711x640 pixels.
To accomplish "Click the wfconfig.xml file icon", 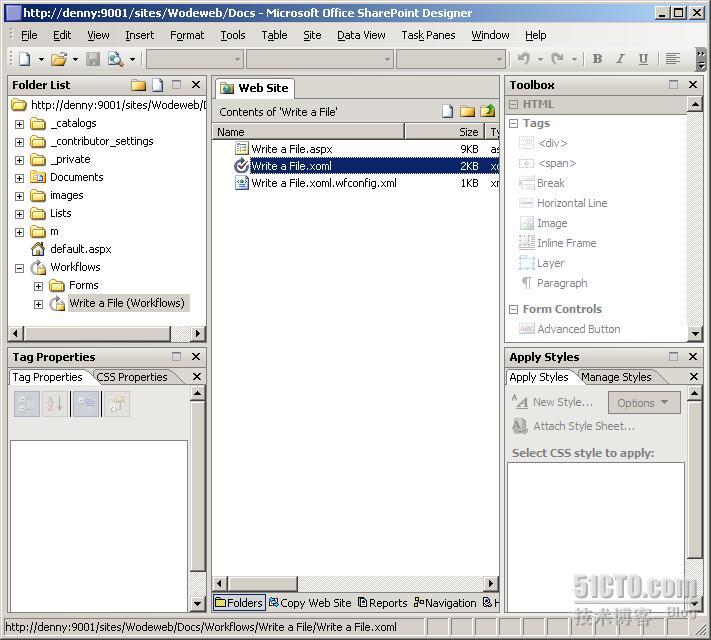I will [242, 183].
